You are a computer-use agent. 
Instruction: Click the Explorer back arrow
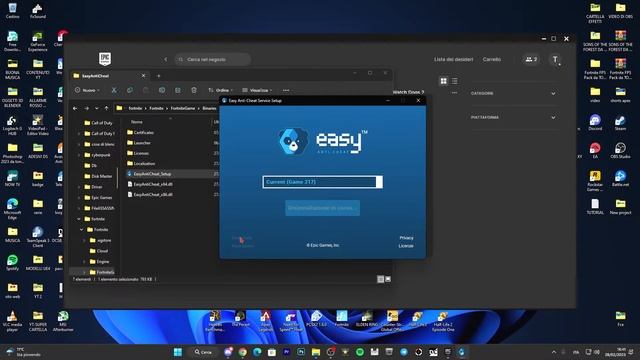(x=75, y=108)
